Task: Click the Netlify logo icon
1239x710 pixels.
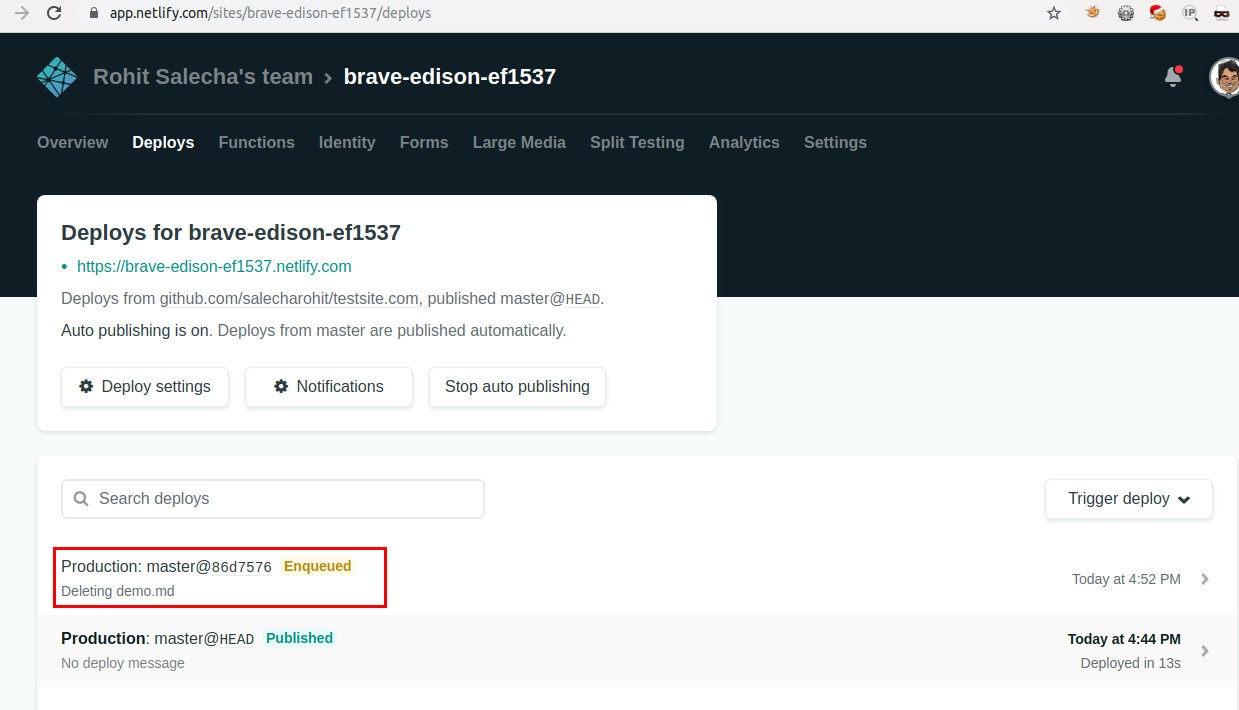Action: click(57, 77)
